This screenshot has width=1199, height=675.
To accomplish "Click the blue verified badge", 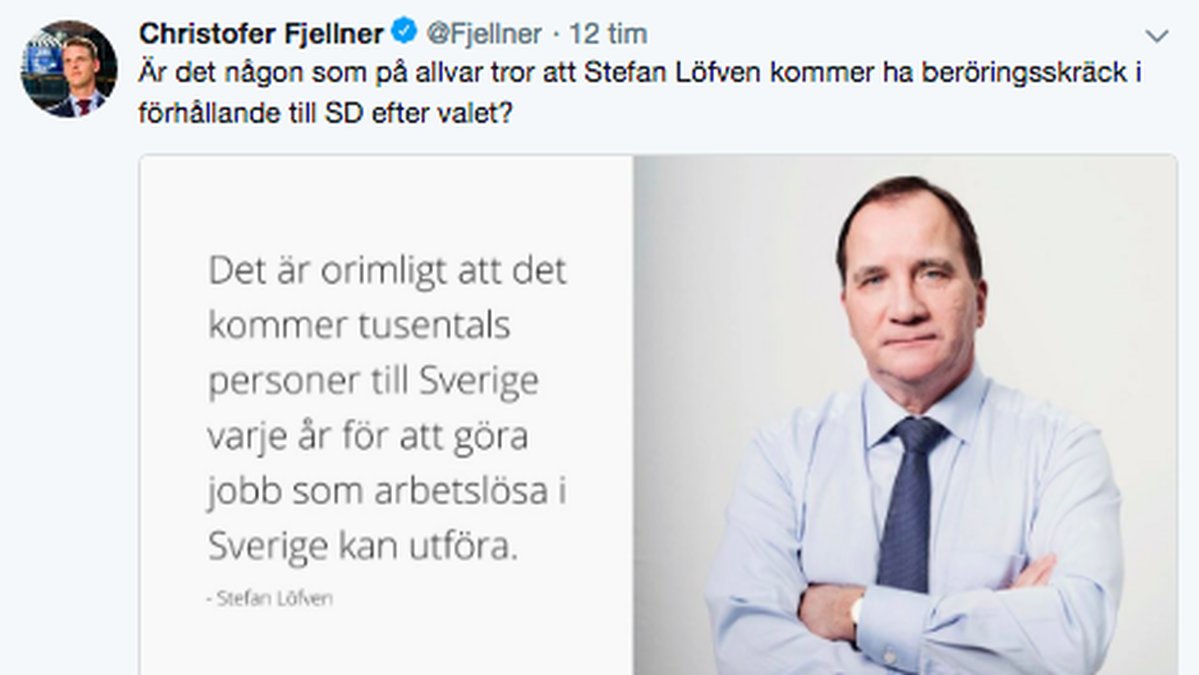I will 404,32.
